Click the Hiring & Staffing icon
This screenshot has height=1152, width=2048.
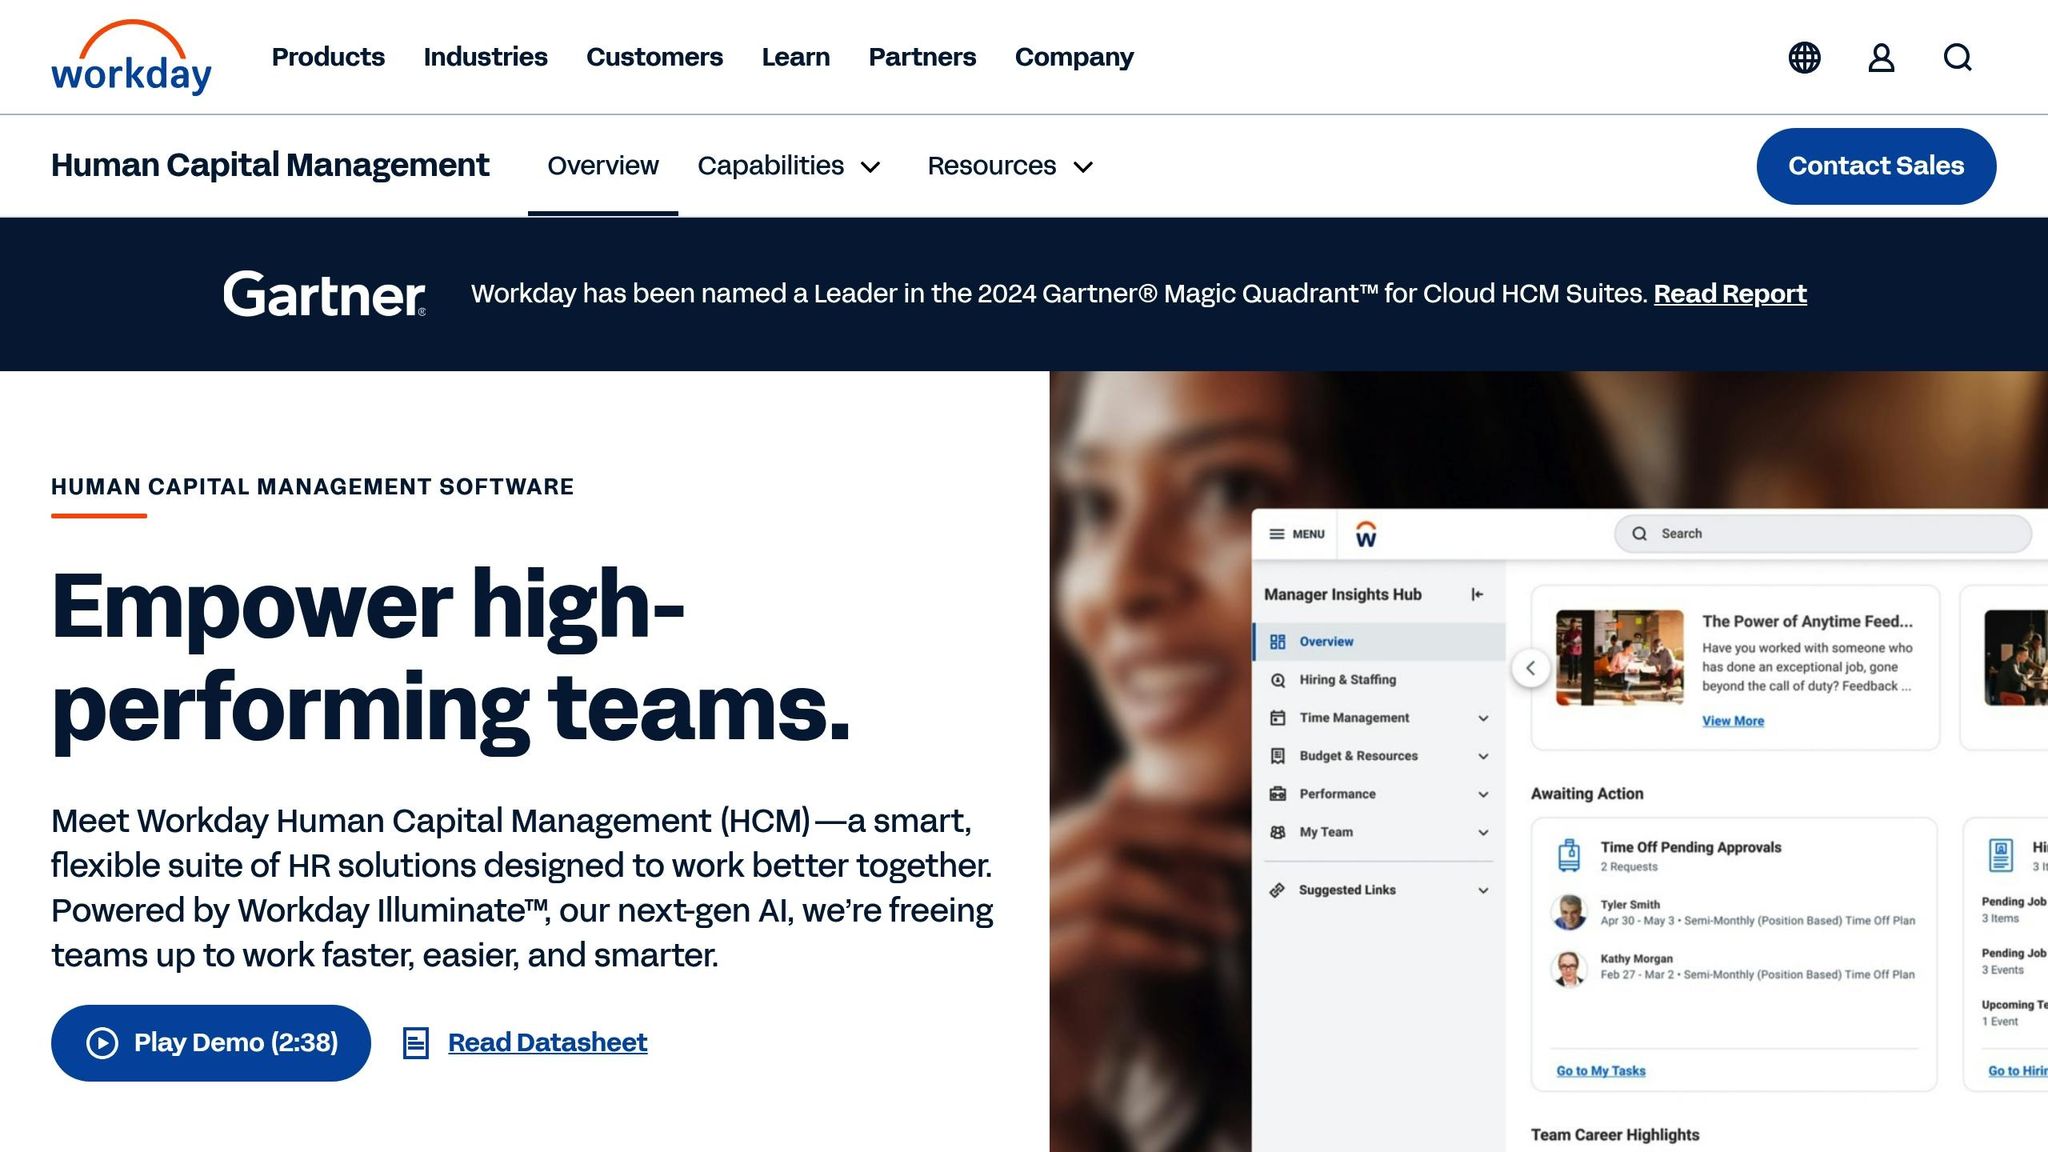point(1278,680)
